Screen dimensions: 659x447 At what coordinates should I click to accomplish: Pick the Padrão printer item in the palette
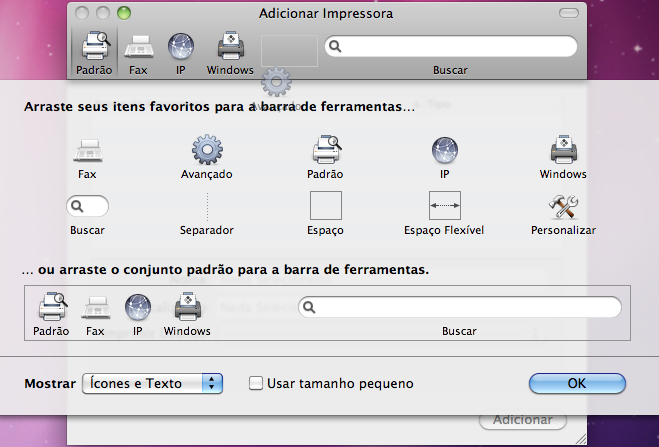pos(325,157)
